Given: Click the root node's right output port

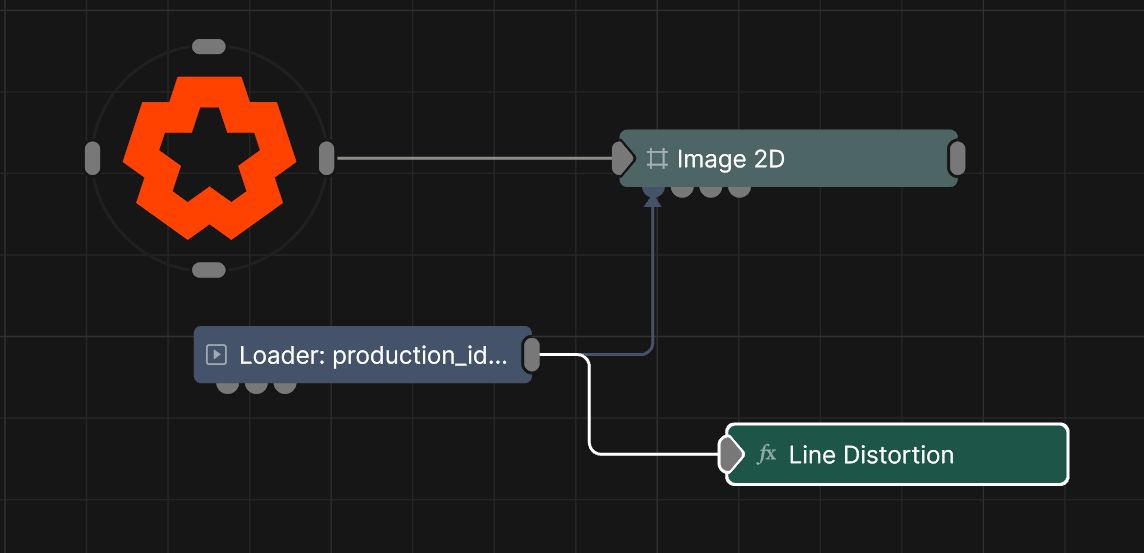Looking at the screenshot, I should coord(327,158).
